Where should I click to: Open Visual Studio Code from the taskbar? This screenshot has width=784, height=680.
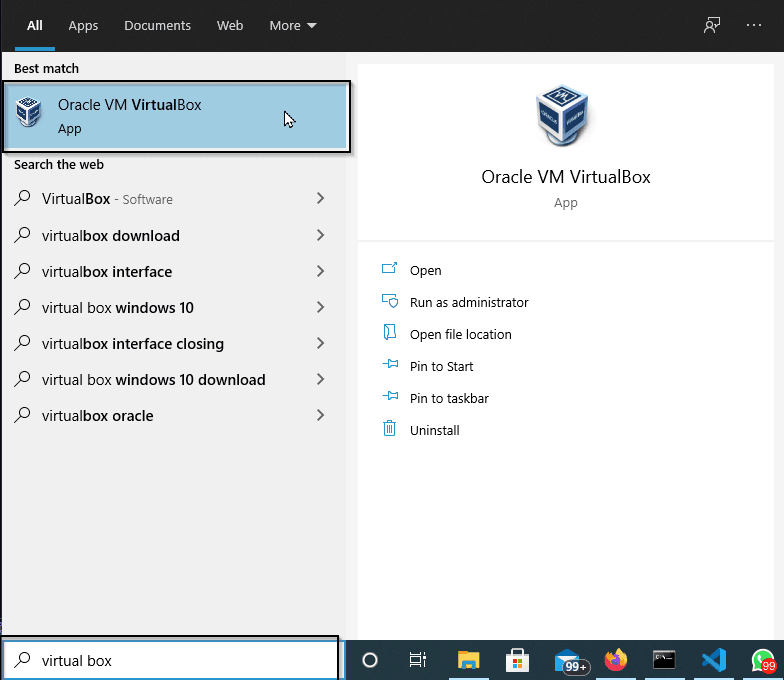[x=714, y=660]
